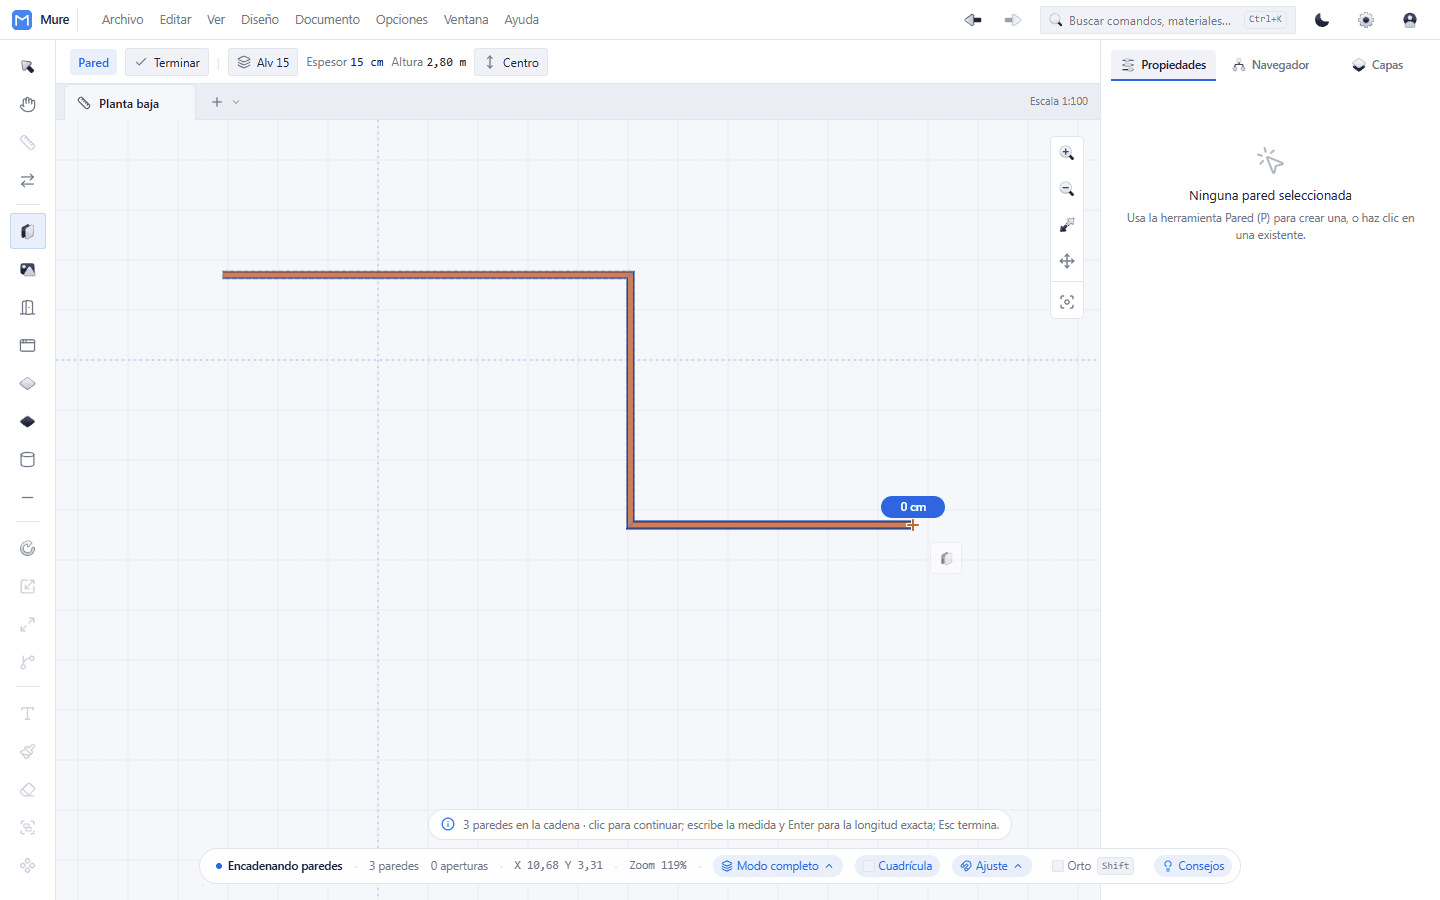Open the Ayuda menu
The image size is (1440, 900).
tap(522, 20)
